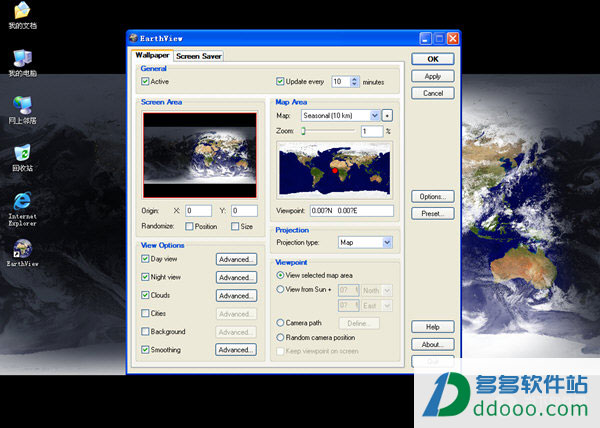Toggle the Active checkbox
Screen dimensions: 600x428
point(145,81)
